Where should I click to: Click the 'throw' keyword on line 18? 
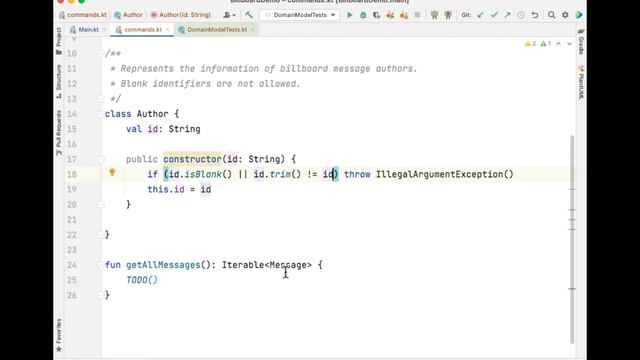coord(357,175)
